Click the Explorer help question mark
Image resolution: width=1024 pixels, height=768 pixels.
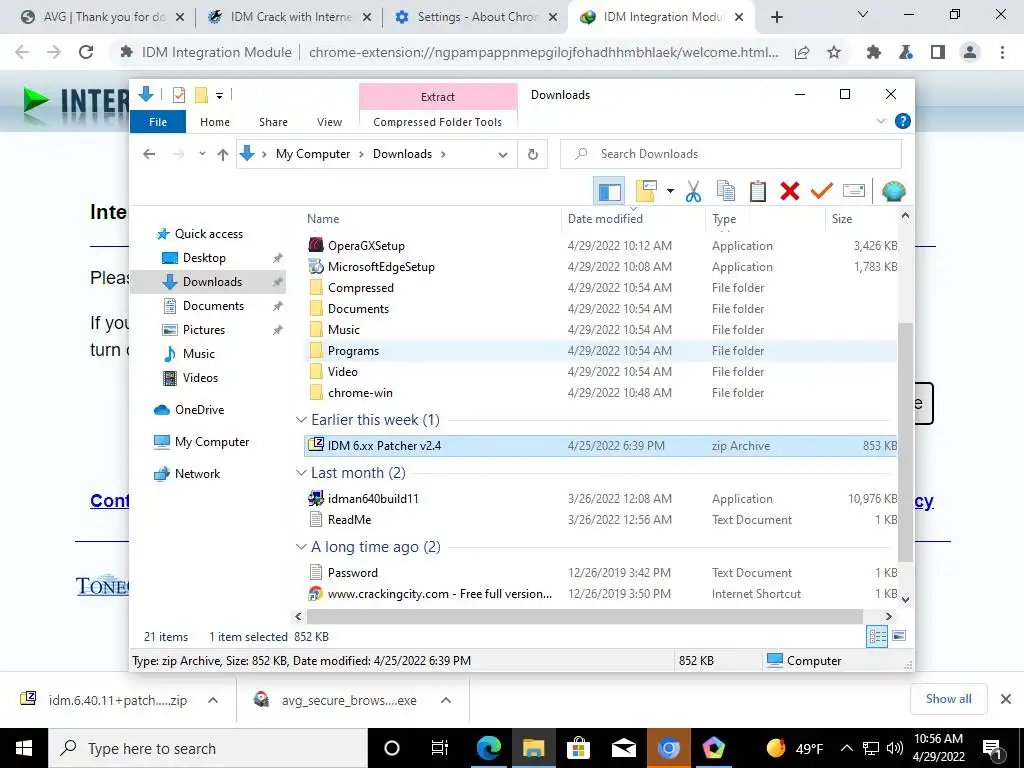pyautogui.click(x=903, y=121)
